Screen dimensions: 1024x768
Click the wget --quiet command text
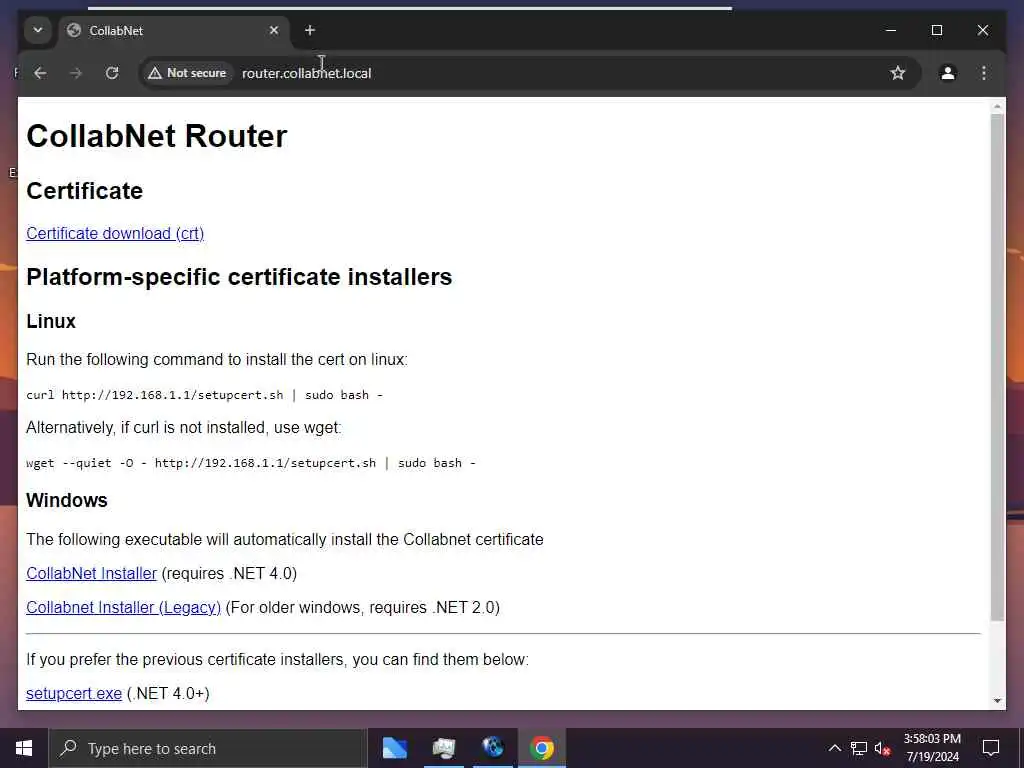pos(251,463)
